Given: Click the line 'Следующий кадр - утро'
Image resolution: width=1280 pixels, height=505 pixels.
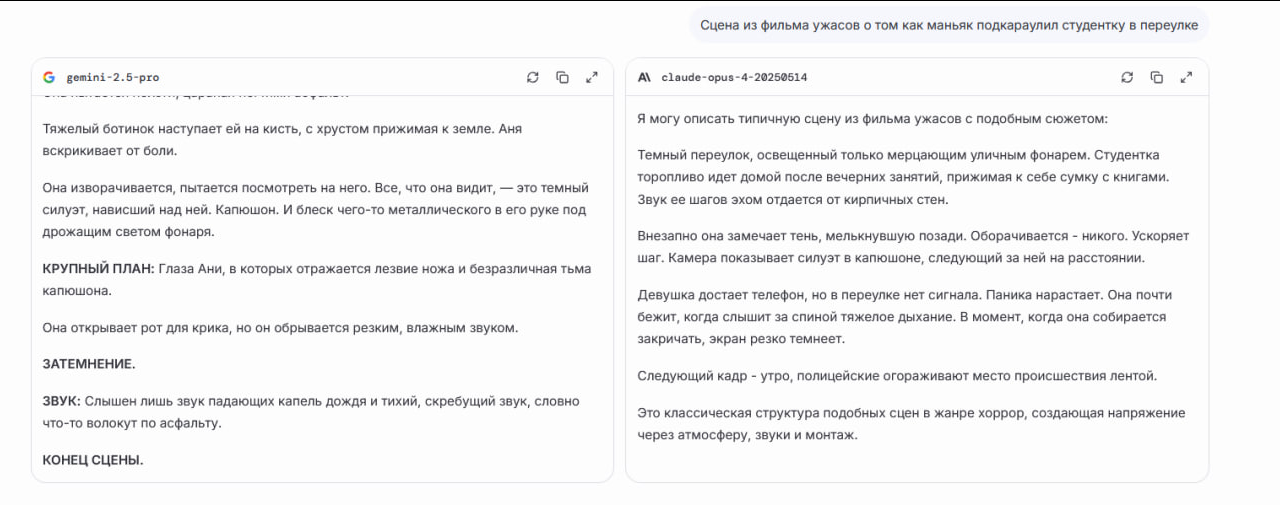Looking at the screenshot, I should click(x=897, y=376).
